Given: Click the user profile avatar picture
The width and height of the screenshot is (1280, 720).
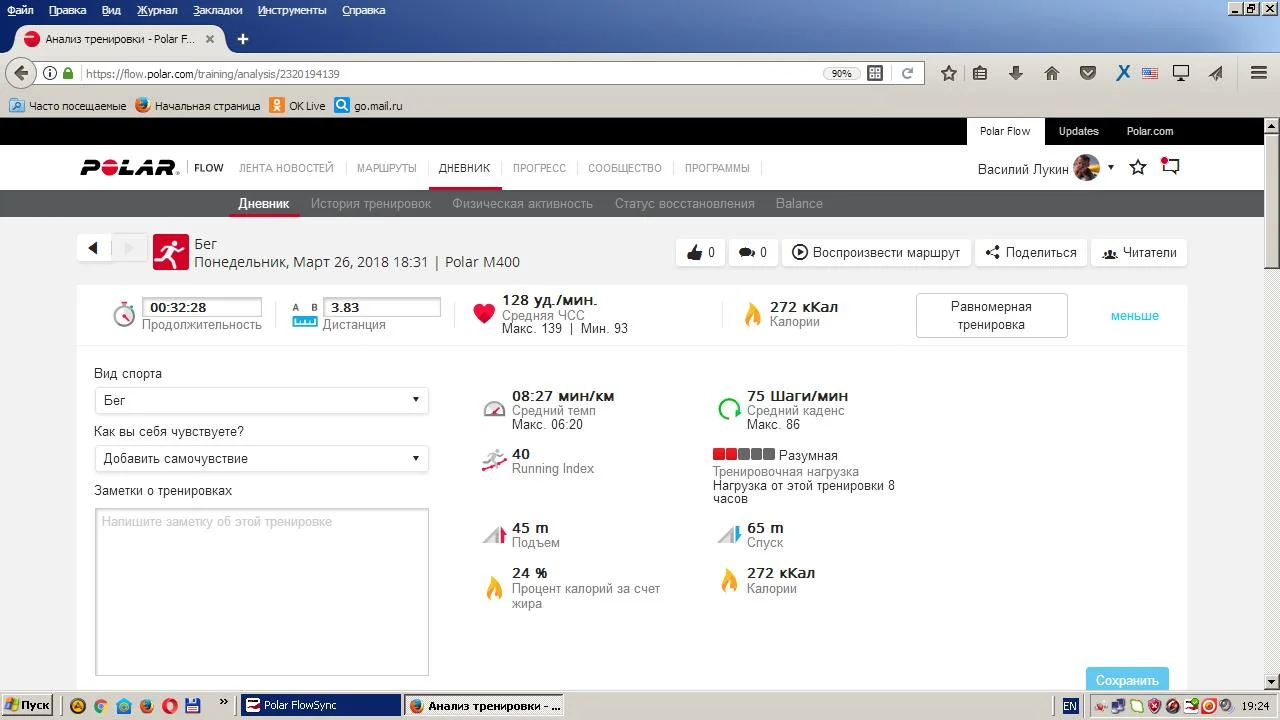Looking at the screenshot, I should 1086,168.
